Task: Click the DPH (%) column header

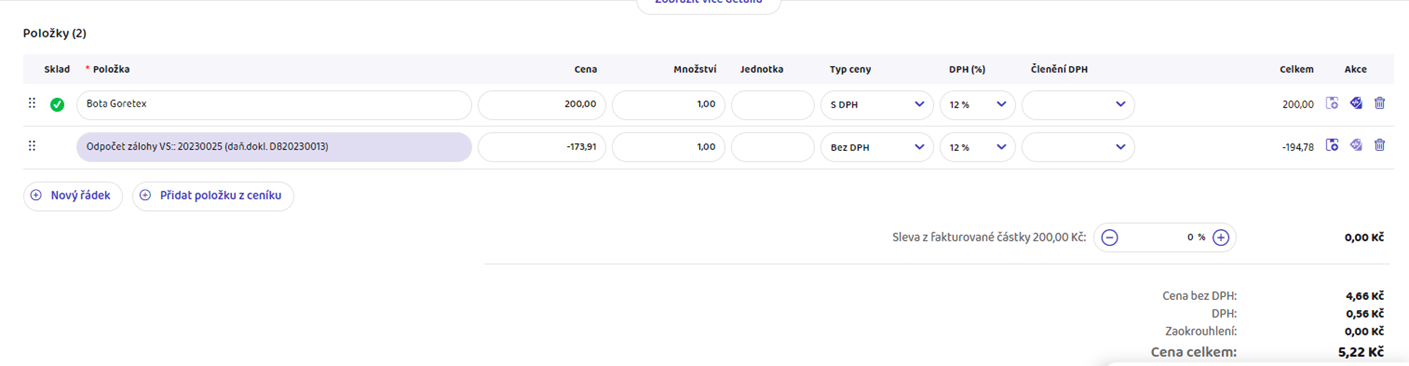Action: pyautogui.click(x=967, y=69)
